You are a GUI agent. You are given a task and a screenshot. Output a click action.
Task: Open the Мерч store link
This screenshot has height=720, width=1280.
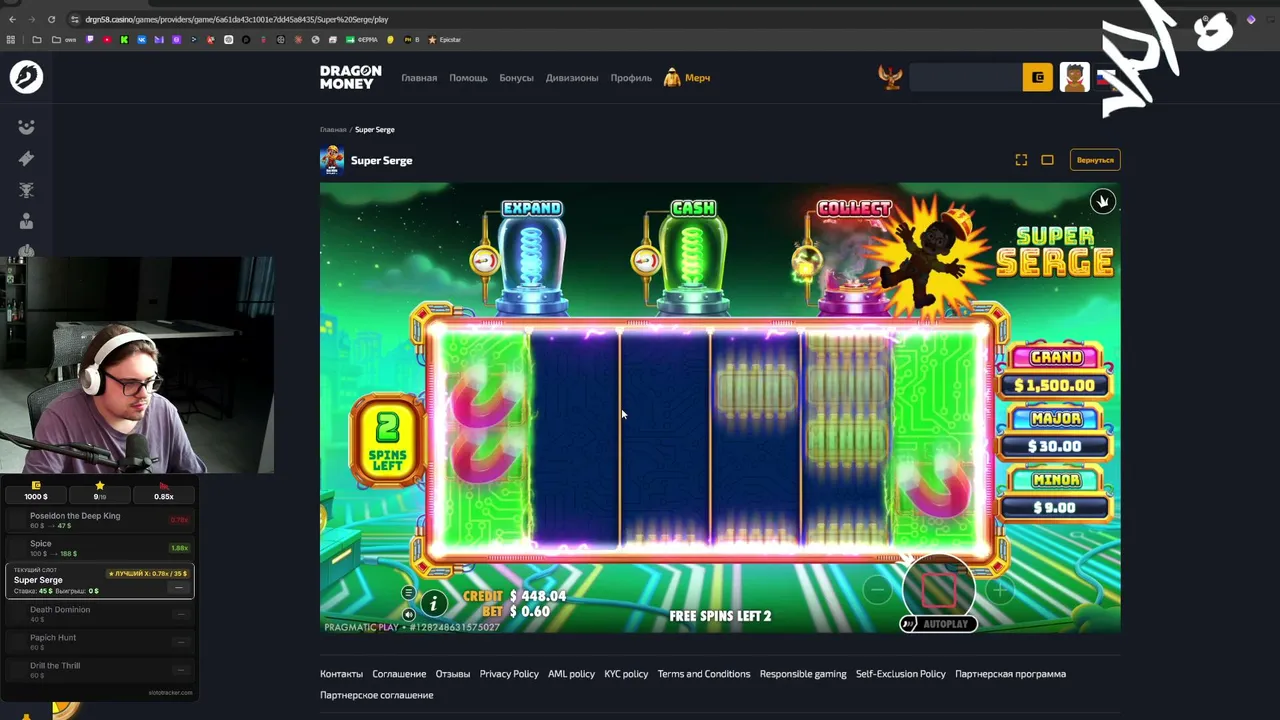687,78
